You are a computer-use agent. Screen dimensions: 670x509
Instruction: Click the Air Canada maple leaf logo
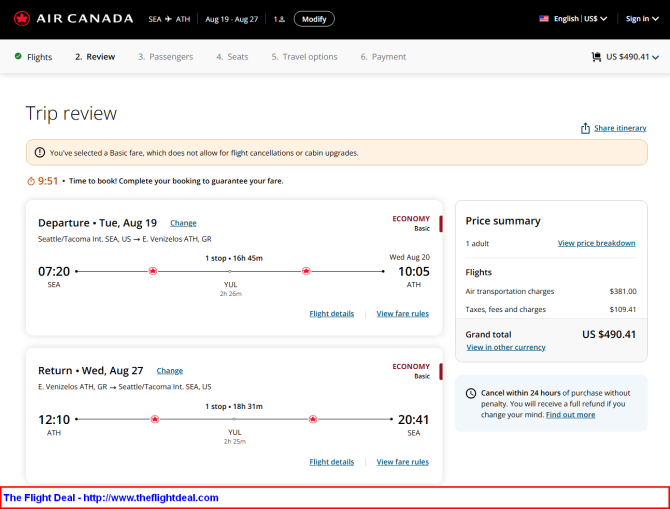coord(22,19)
